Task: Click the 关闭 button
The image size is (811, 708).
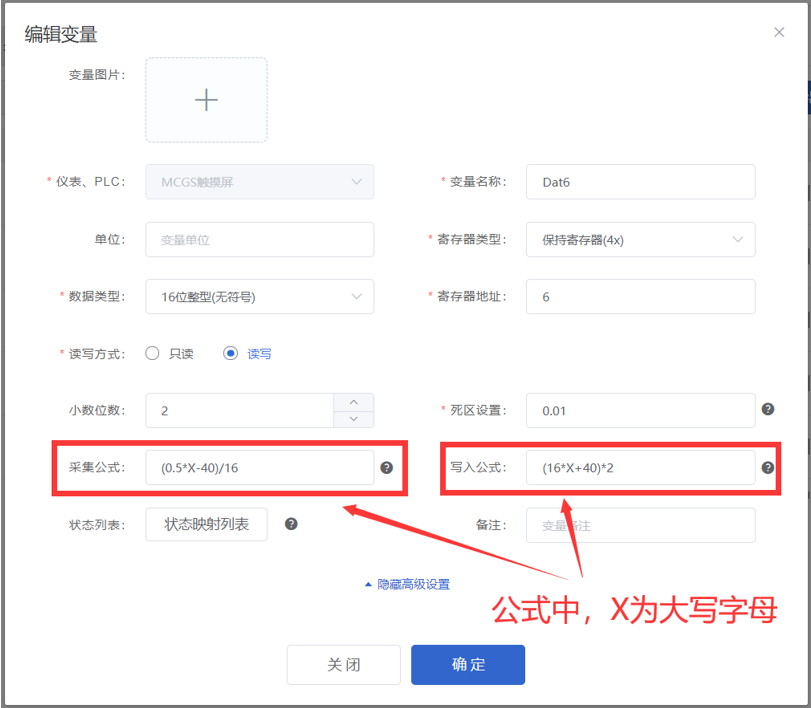Action: (x=344, y=665)
